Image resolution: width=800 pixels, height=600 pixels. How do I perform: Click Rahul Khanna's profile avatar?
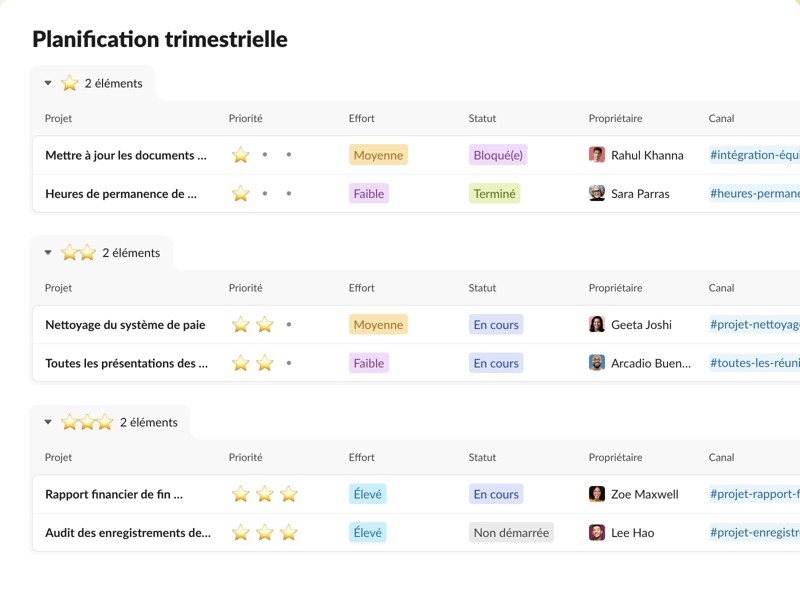(x=597, y=155)
